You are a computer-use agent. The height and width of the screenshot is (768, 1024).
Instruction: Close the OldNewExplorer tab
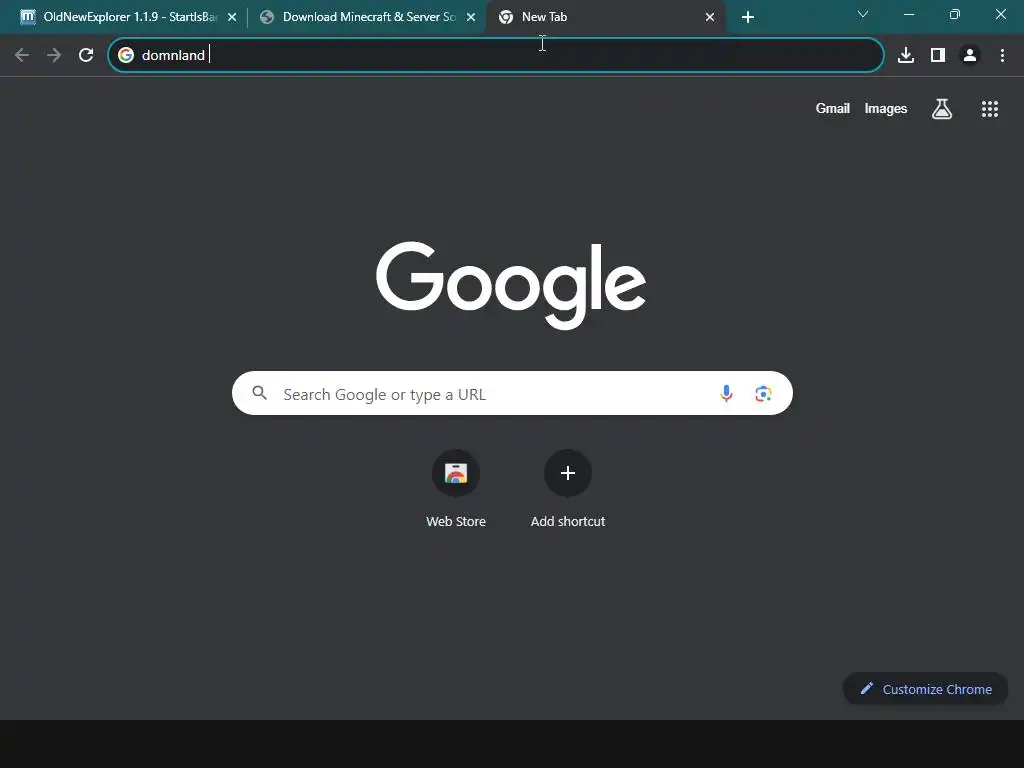[x=232, y=17]
